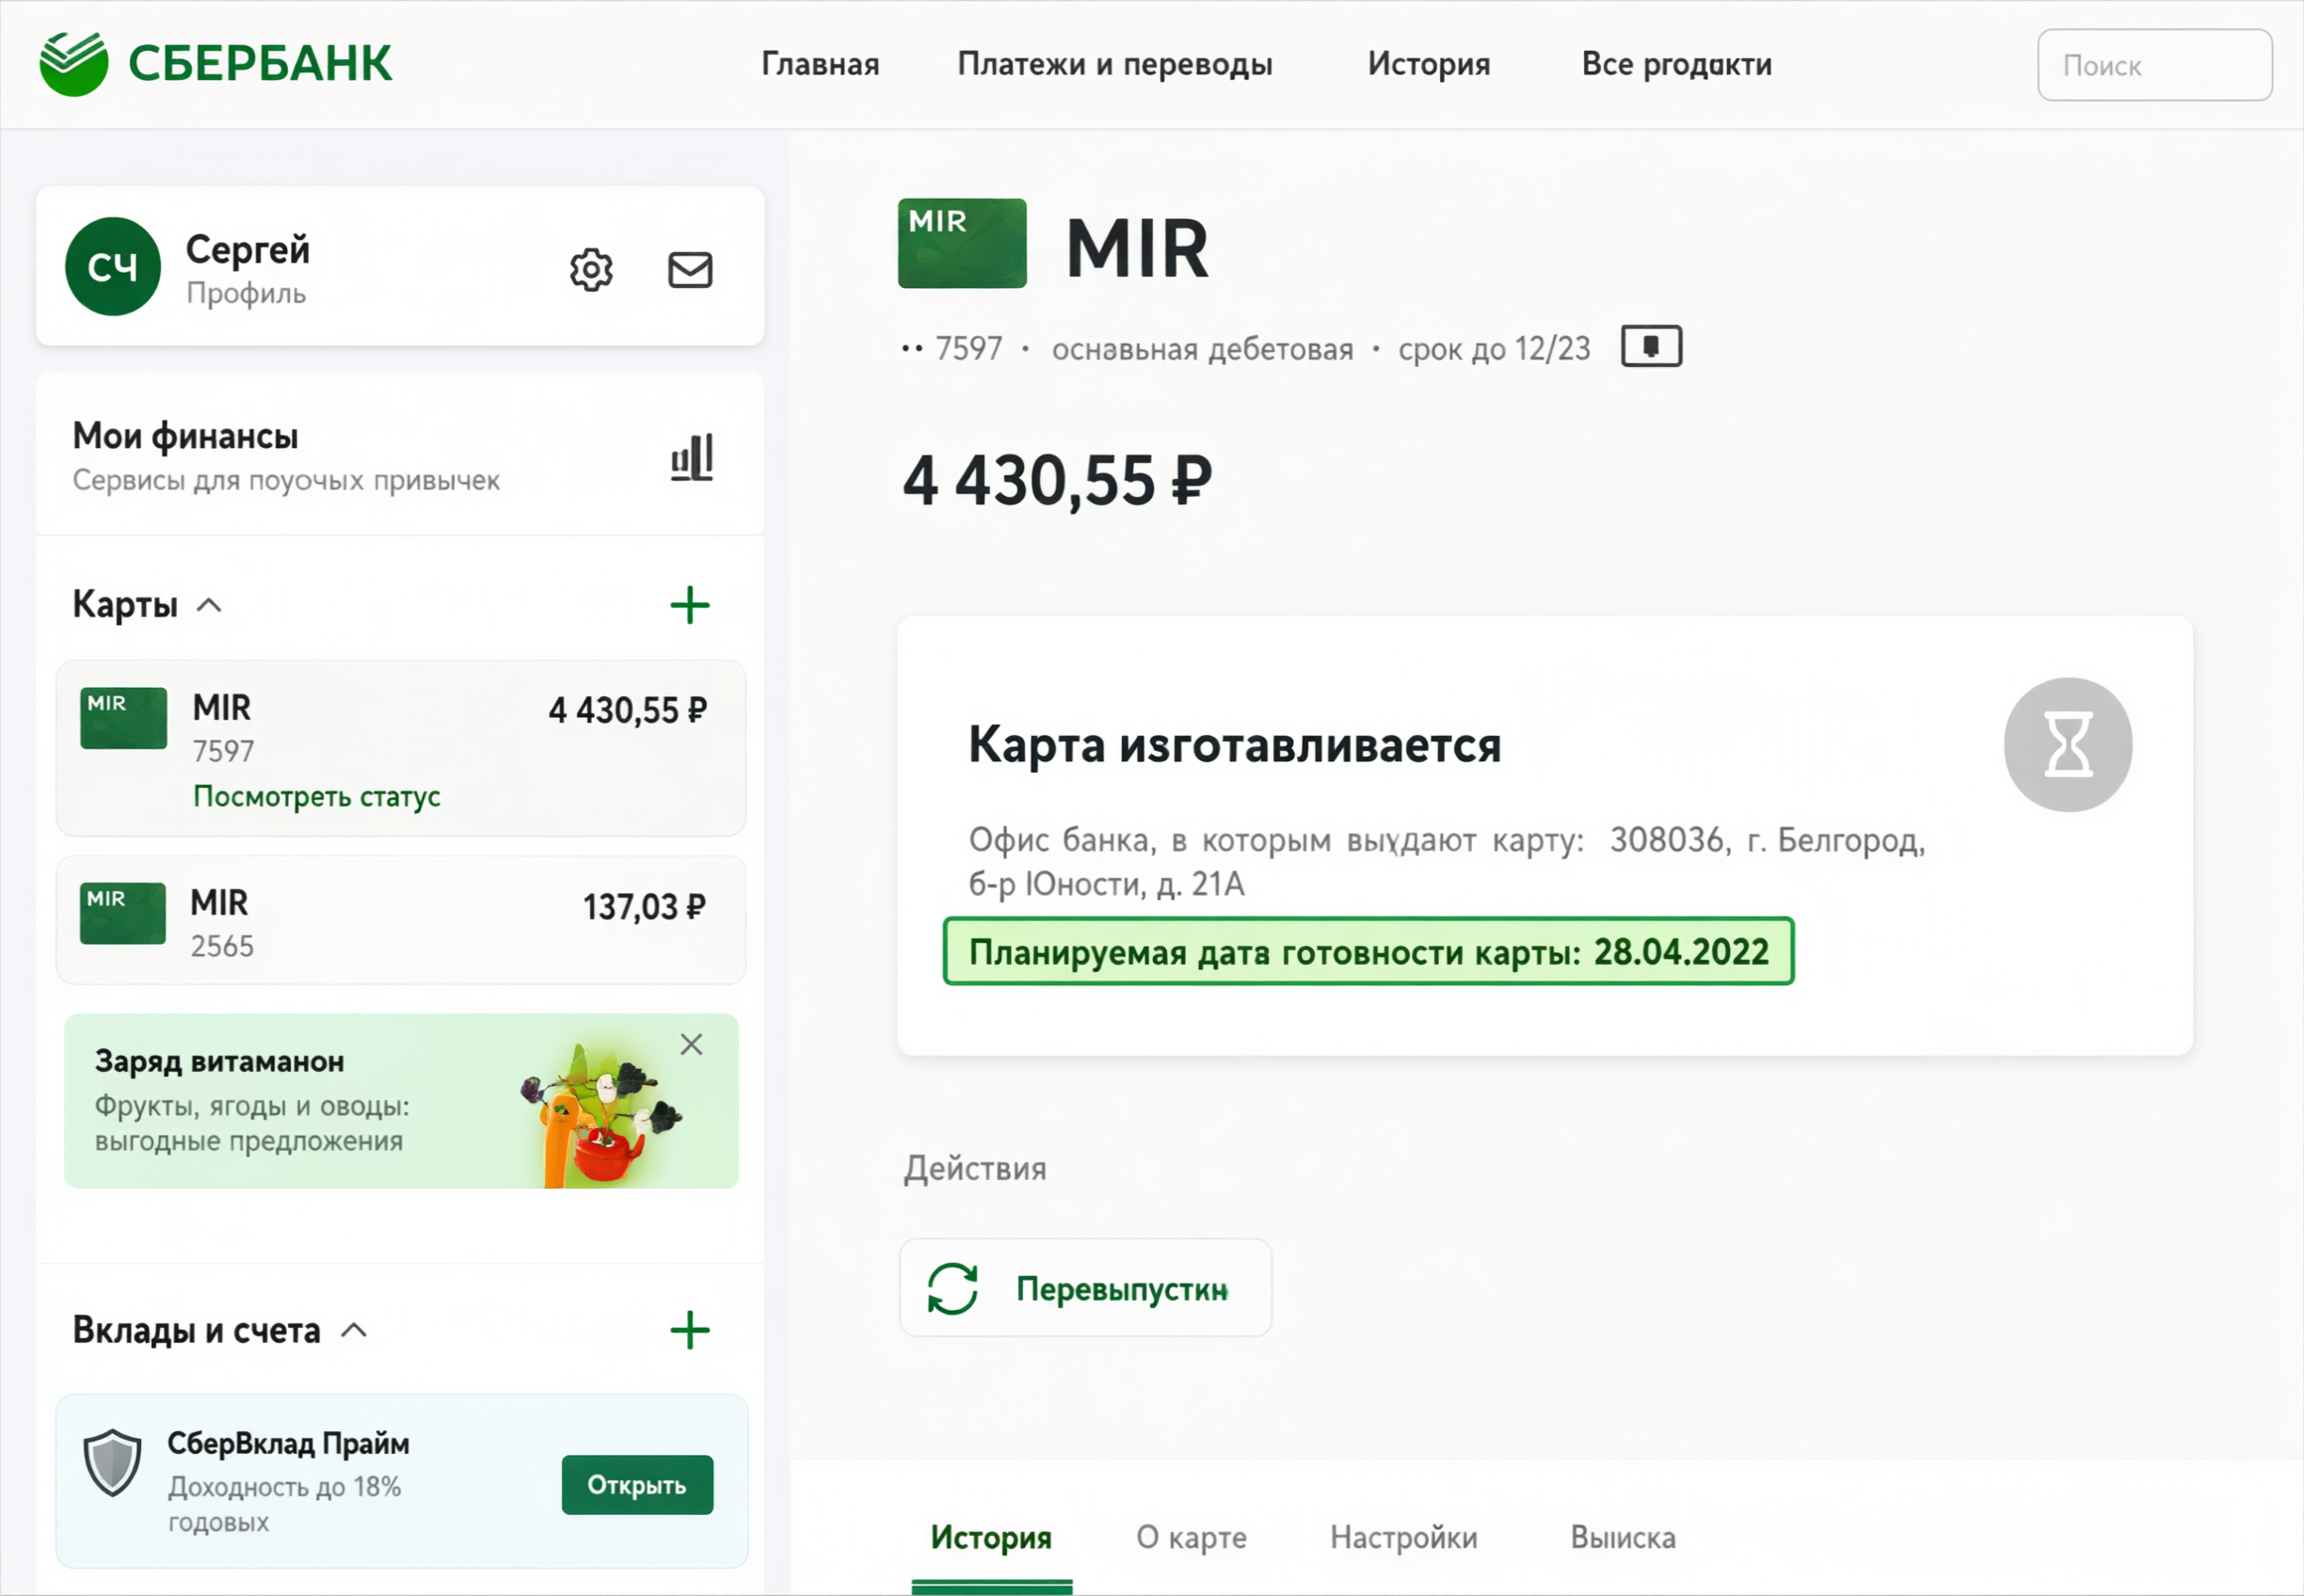This screenshot has height=1596, width=2304.
Task: Click balance text 4 430,55 ₽ heading
Action: (1057, 481)
